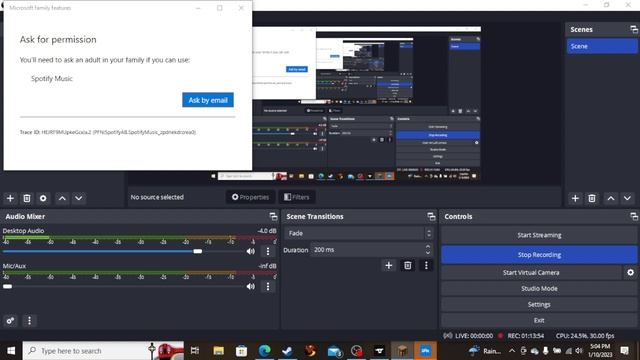Pop out the Audio Mixer dock
Screen dimensions: 640x360
coord(273,216)
